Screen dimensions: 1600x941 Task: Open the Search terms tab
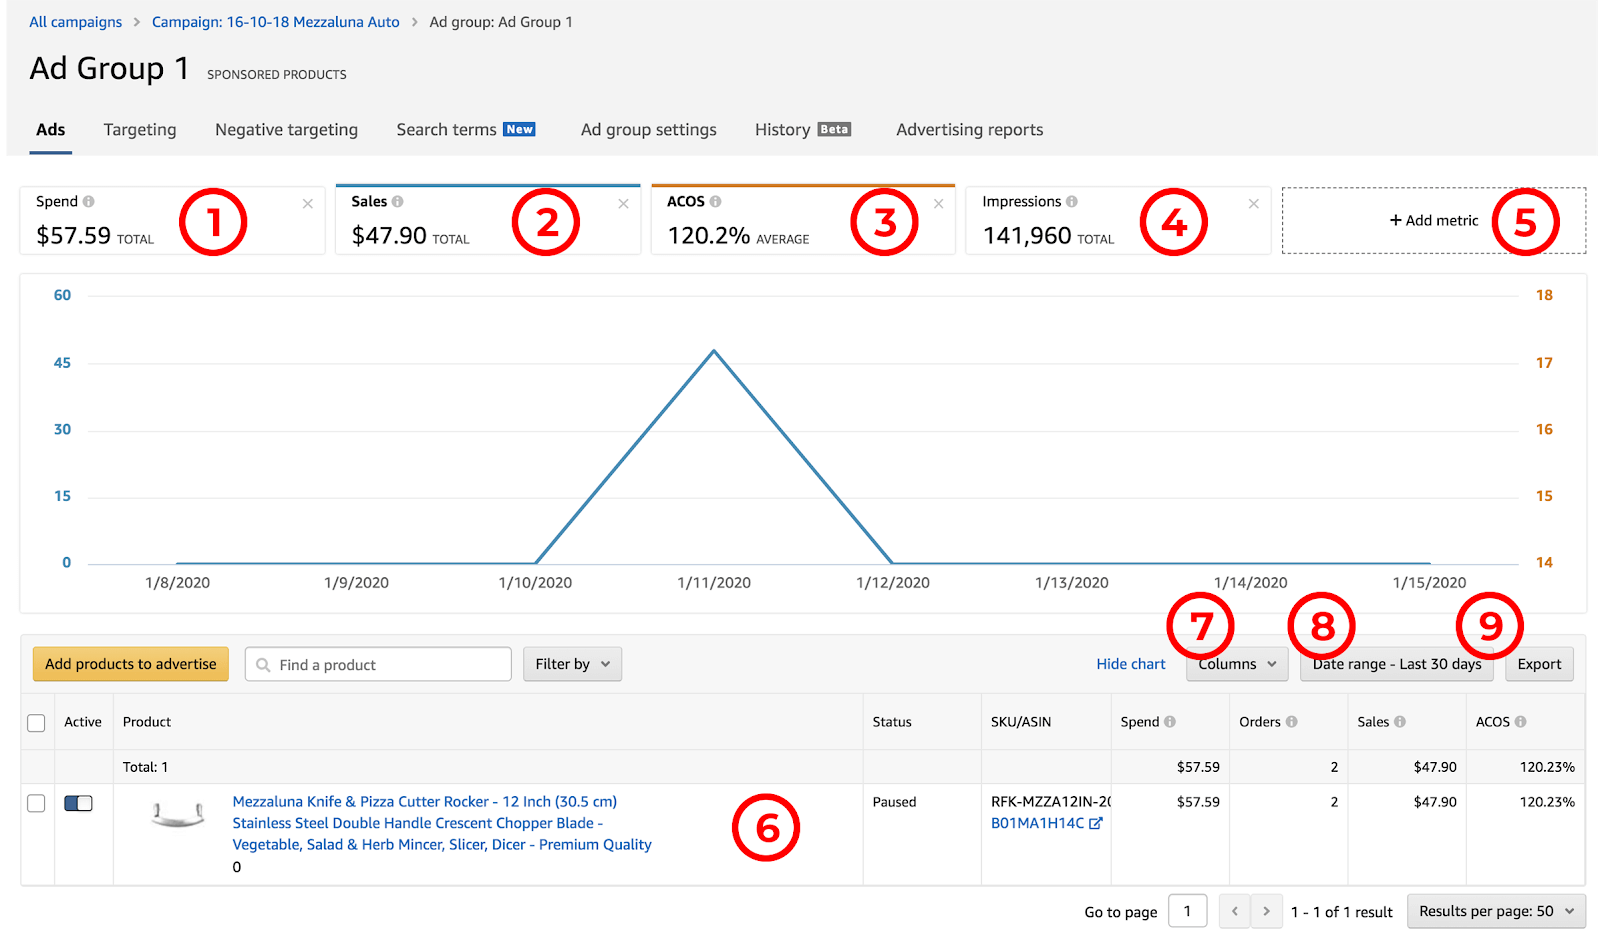click(465, 129)
